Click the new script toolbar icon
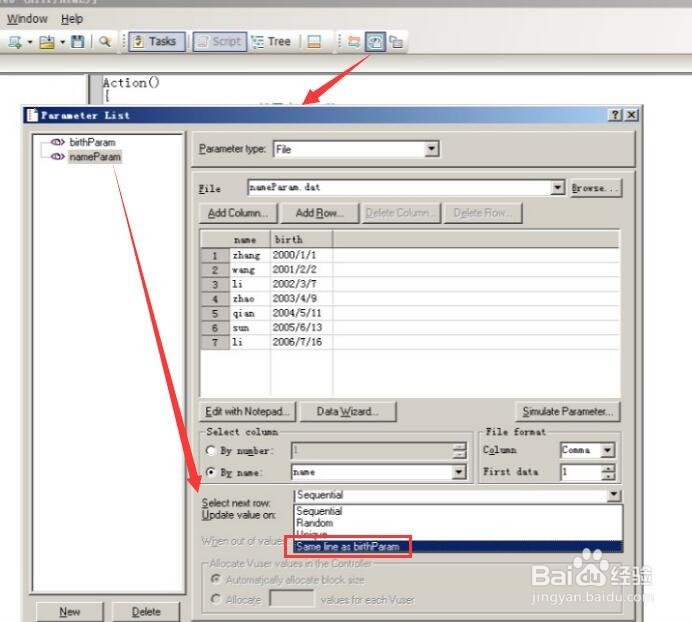The width and height of the screenshot is (692, 622). tap(15, 42)
